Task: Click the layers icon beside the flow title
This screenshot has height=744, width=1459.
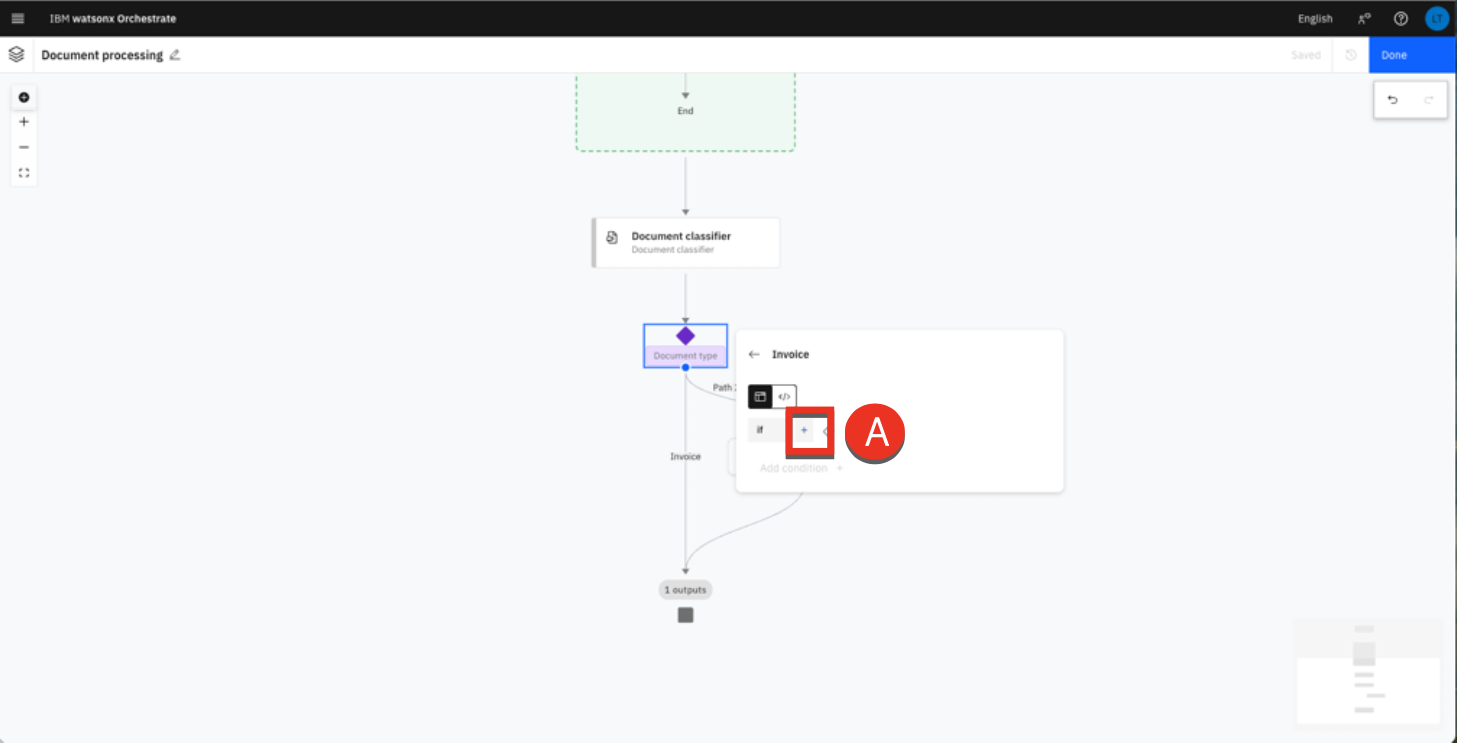Action: pyautogui.click(x=16, y=55)
